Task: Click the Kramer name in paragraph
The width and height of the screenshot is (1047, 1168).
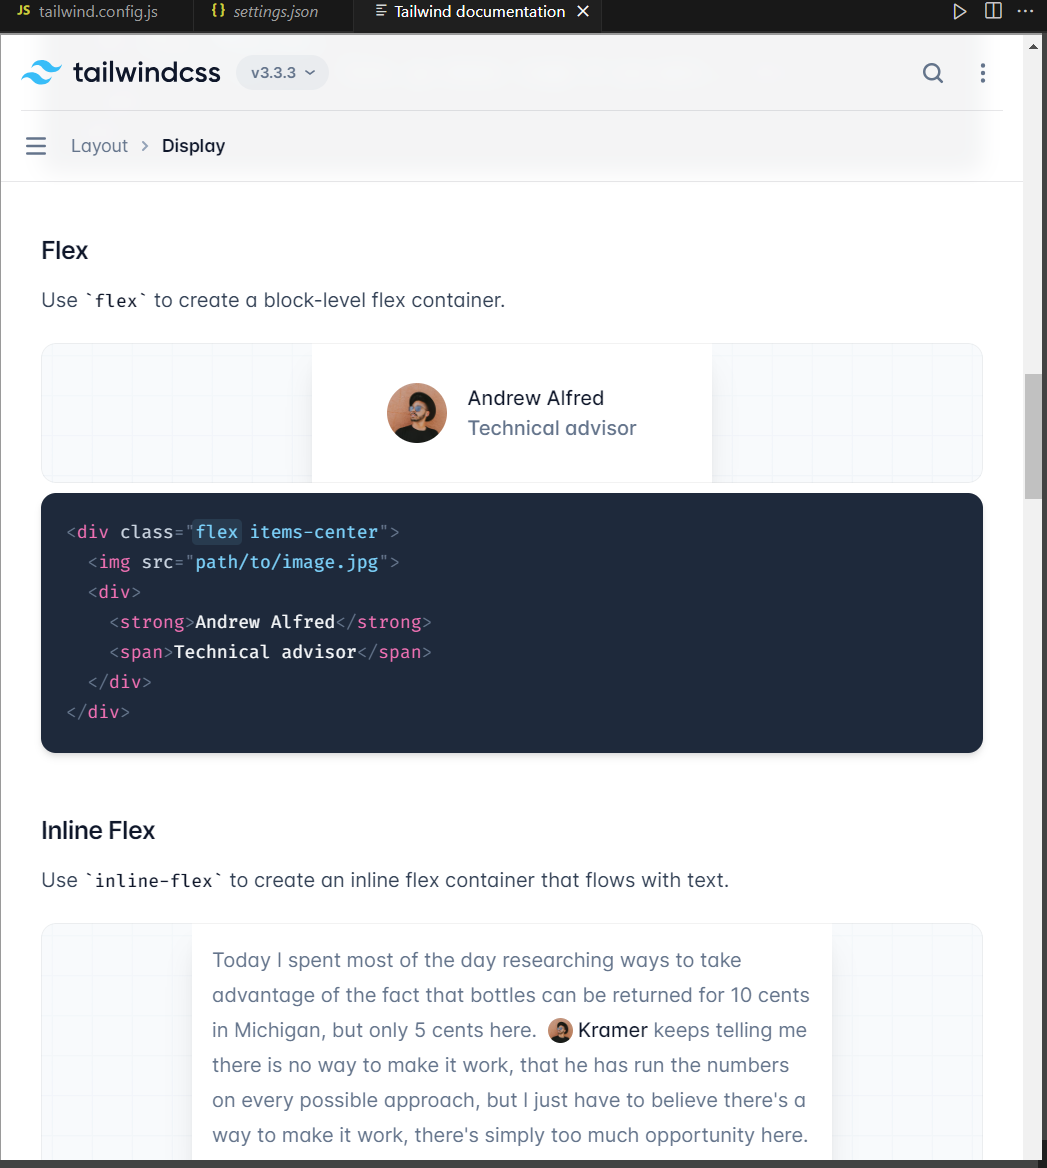Action: [612, 1030]
